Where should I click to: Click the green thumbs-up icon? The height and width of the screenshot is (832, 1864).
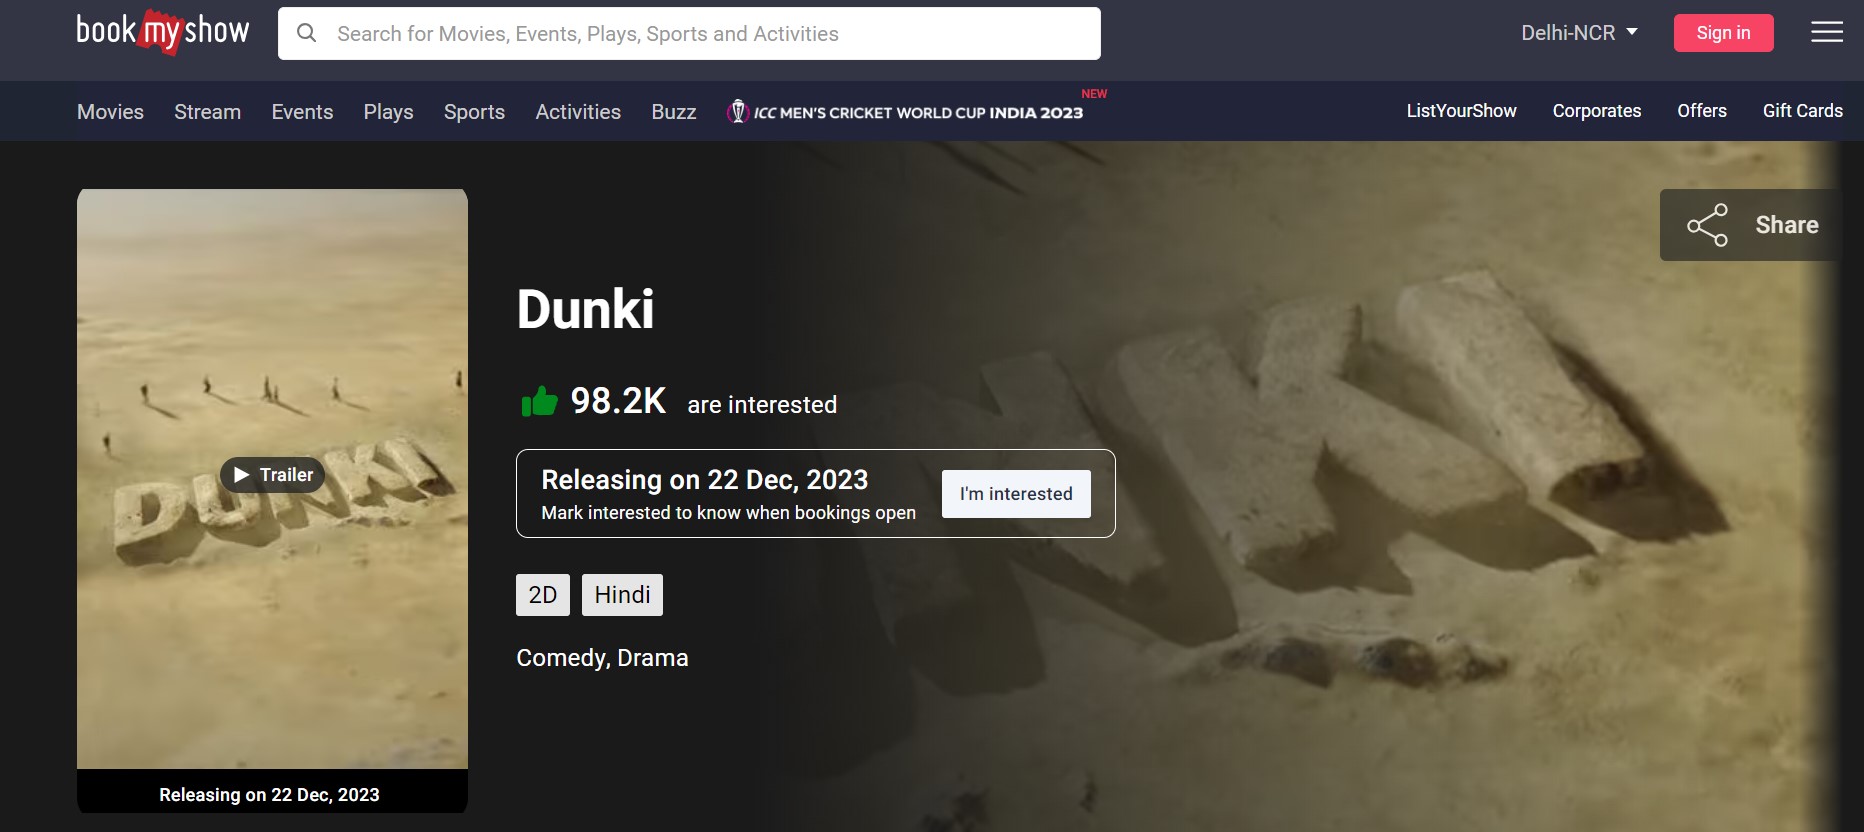539,402
